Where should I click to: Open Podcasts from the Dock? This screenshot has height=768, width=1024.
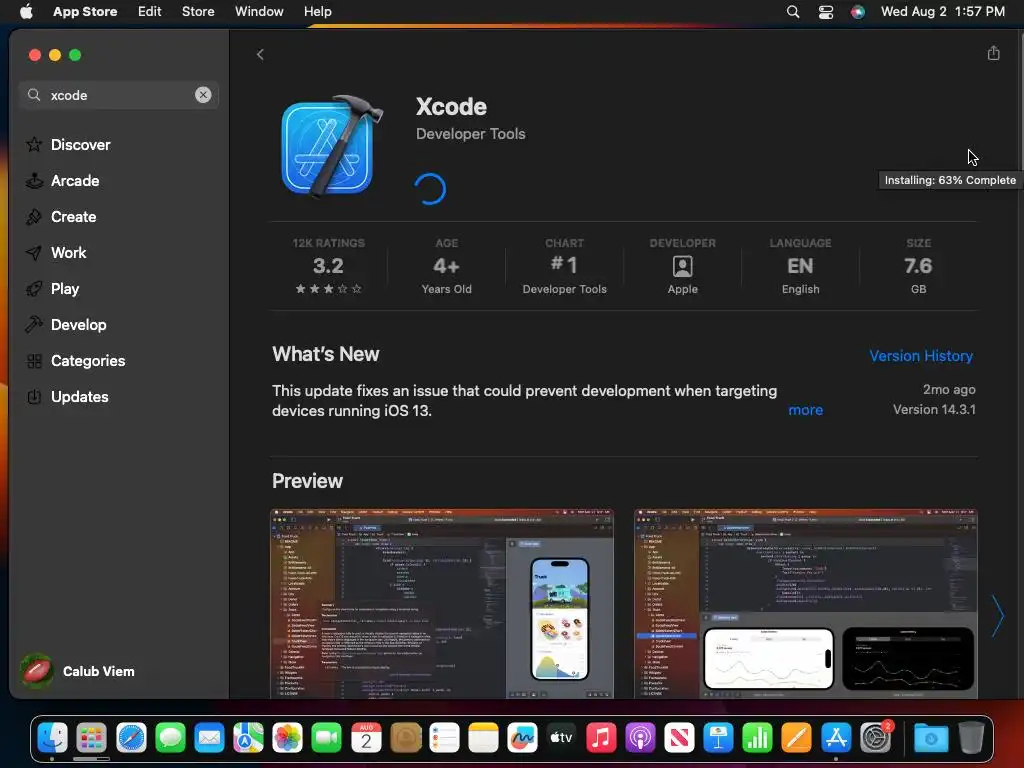tap(640, 738)
